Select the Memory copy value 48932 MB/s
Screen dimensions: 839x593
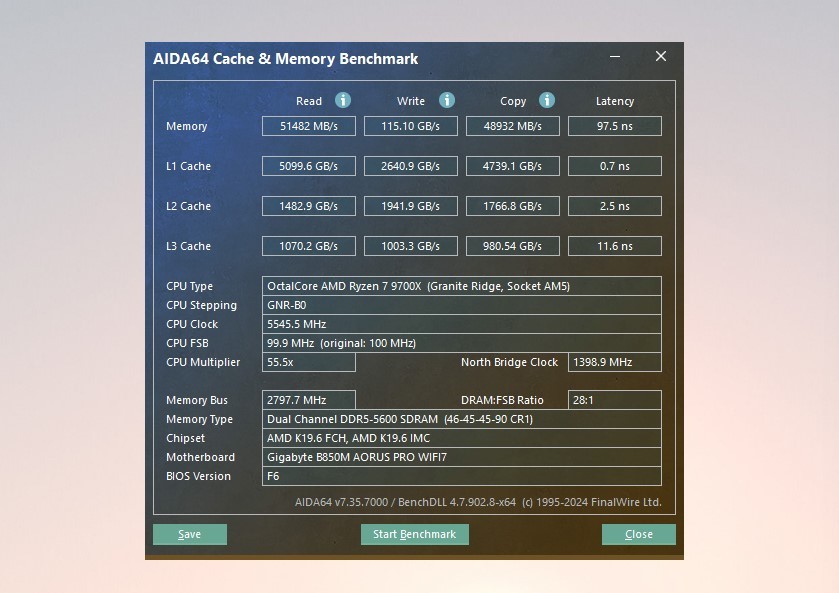(513, 126)
